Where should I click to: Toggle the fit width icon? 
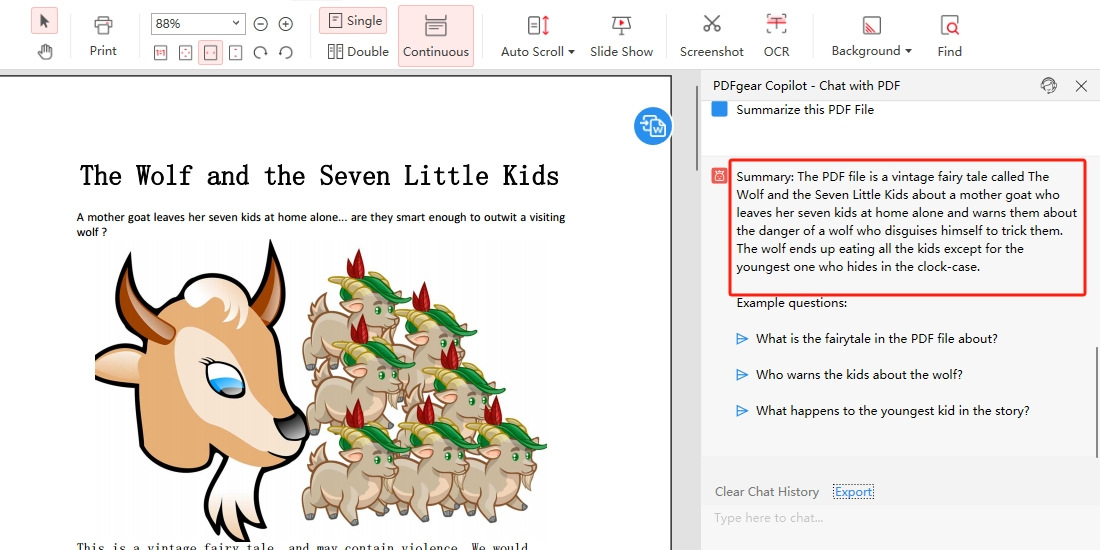click(210, 53)
